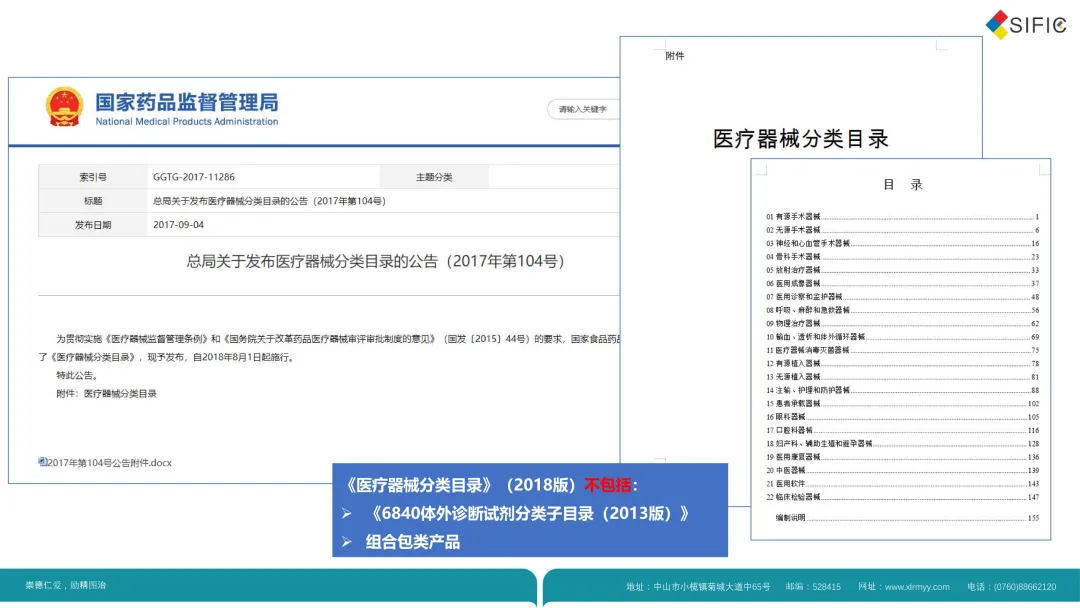The image size is (1080, 608).
Task: Open TOC entry 19 医用康复器械
Action: click(902, 457)
